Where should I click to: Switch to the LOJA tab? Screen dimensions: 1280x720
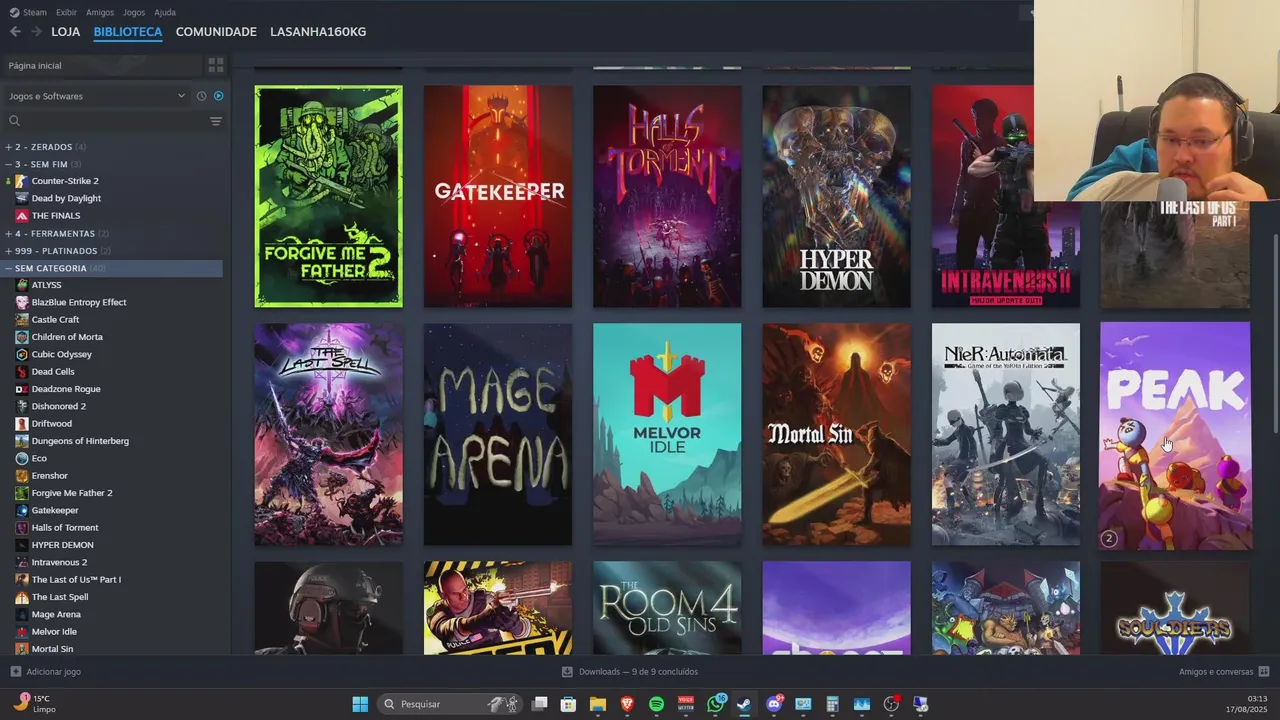pos(66,32)
